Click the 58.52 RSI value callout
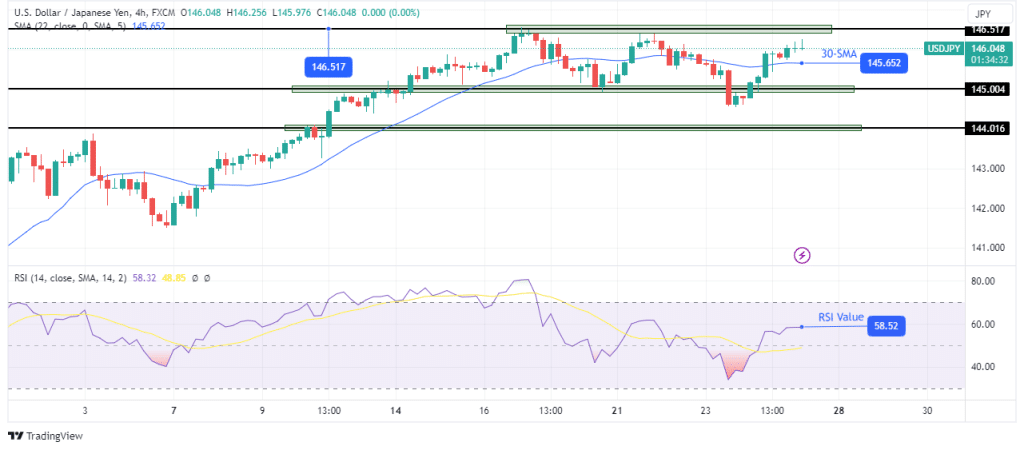The width and height of the screenshot is (1024, 450). (x=886, y=327)
